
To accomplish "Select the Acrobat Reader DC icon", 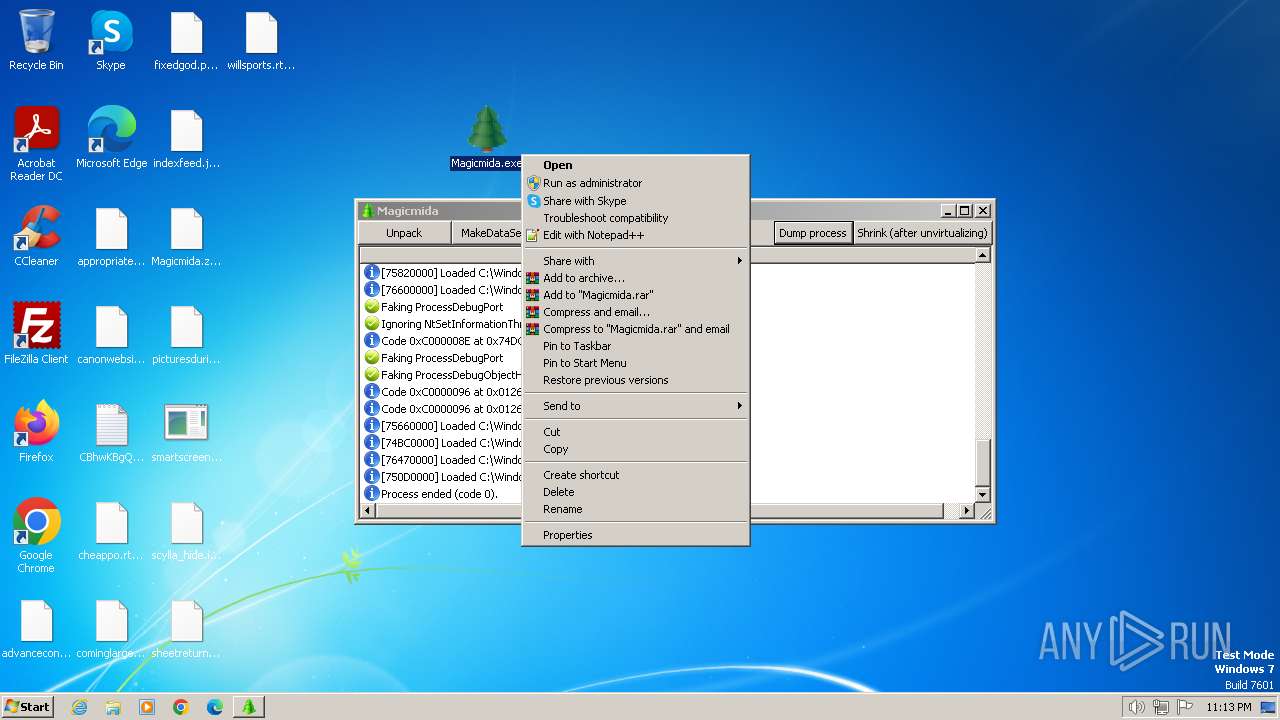I will (x=36, y=144).
